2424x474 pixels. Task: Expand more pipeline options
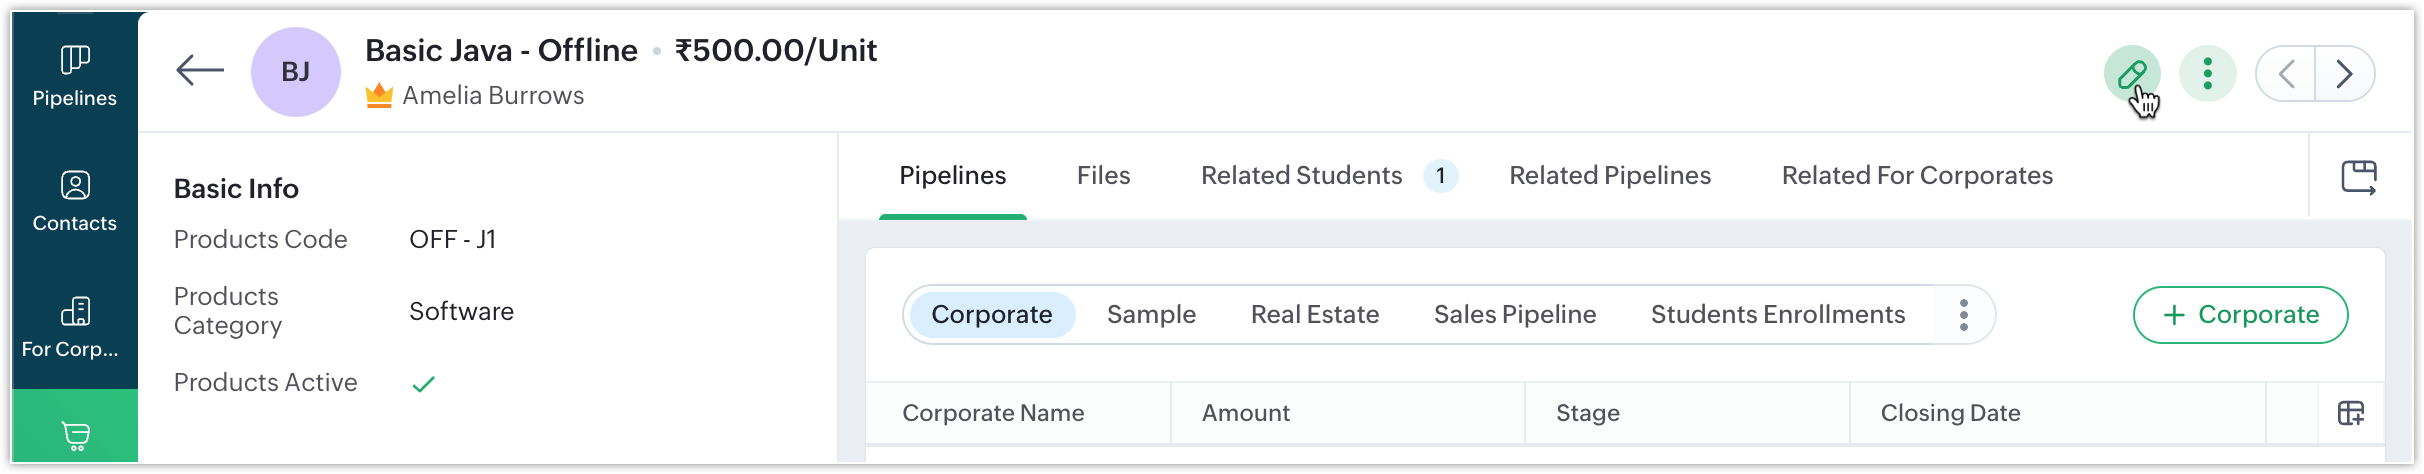(x=1964, y=315)
